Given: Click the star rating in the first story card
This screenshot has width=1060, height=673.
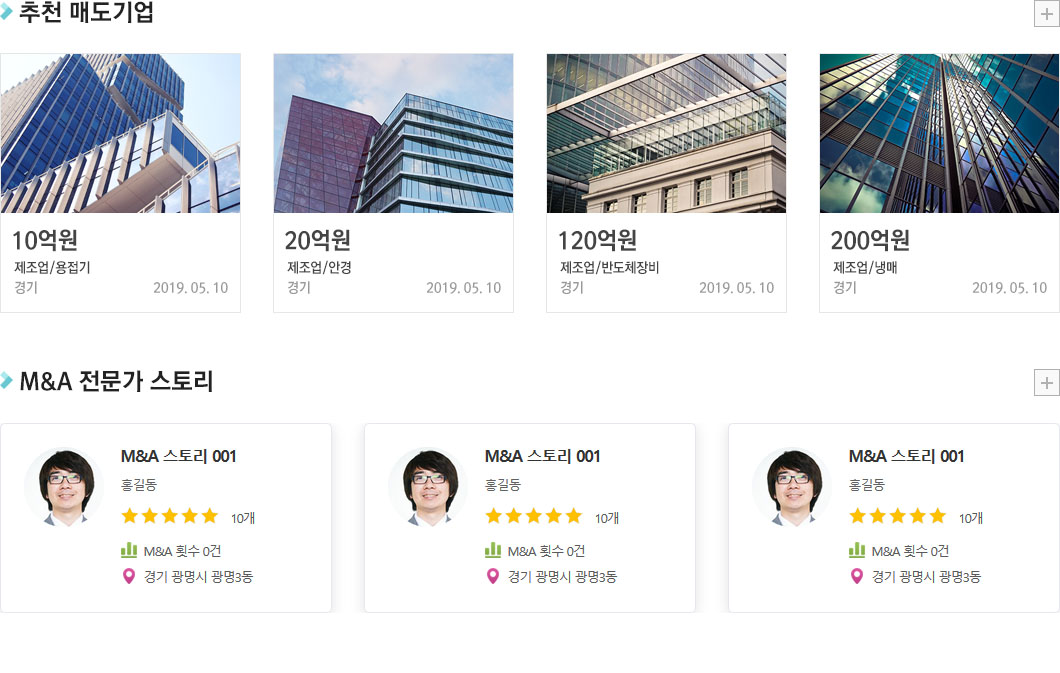Looking at the screenshot, I should coord(170,516).
